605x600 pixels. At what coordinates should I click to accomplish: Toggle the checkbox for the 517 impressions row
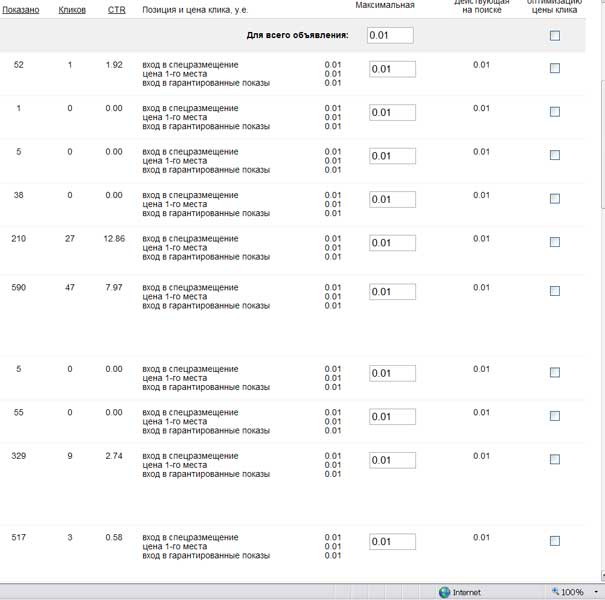point(555,541)
